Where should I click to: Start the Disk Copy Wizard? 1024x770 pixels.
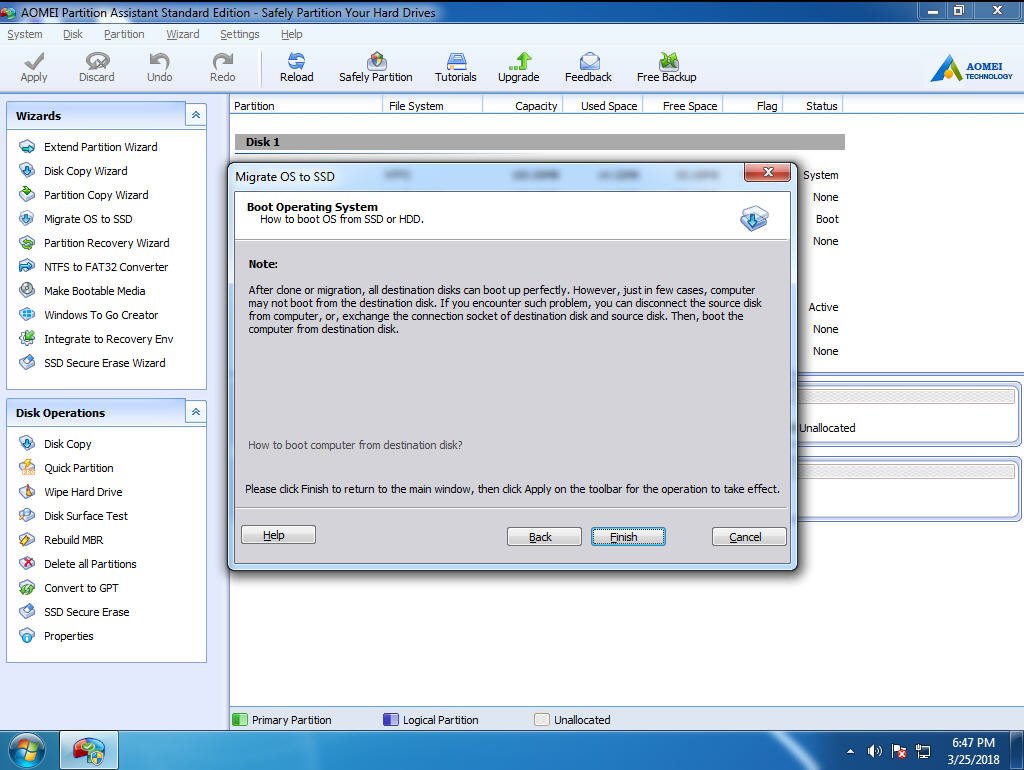[86, 171]
